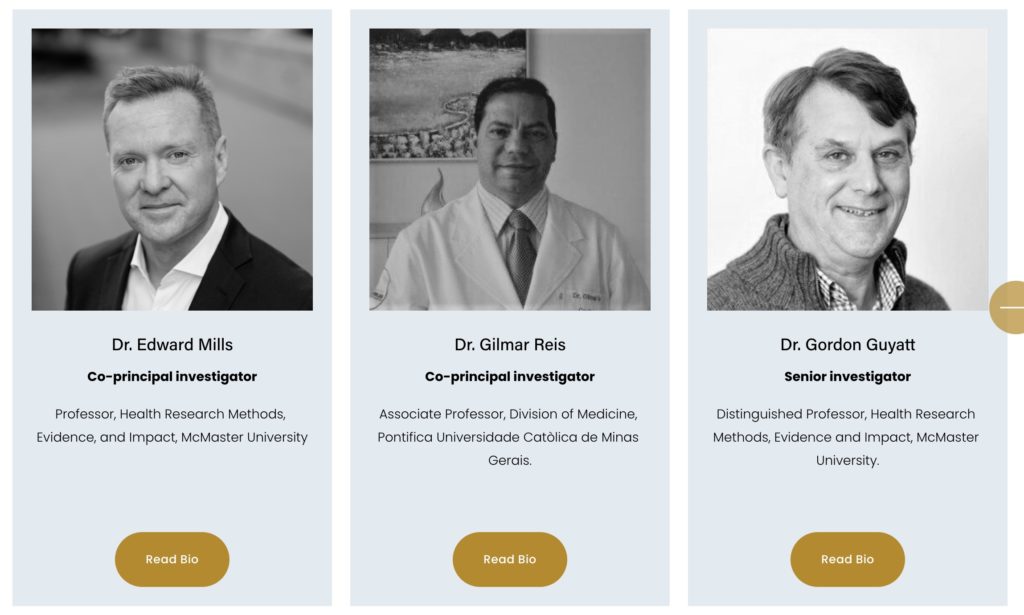Select the Dr. Gilmar Reis name heading
This screenshot has width=1024, height=615.
[x=510, y=345]
